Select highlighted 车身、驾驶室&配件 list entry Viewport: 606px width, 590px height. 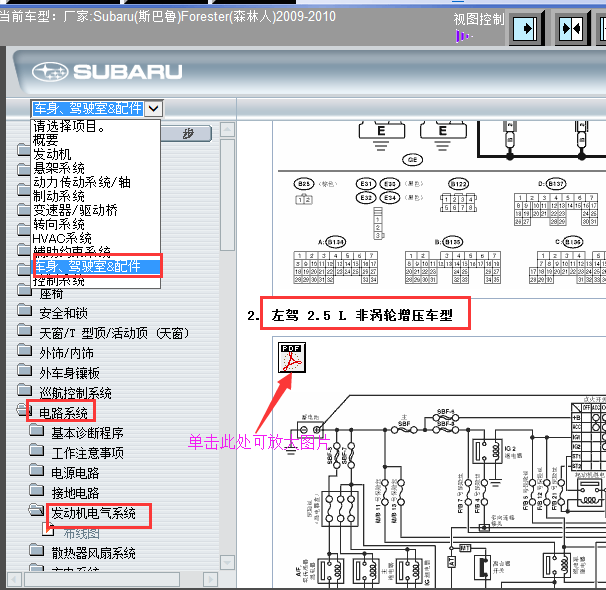97,266
